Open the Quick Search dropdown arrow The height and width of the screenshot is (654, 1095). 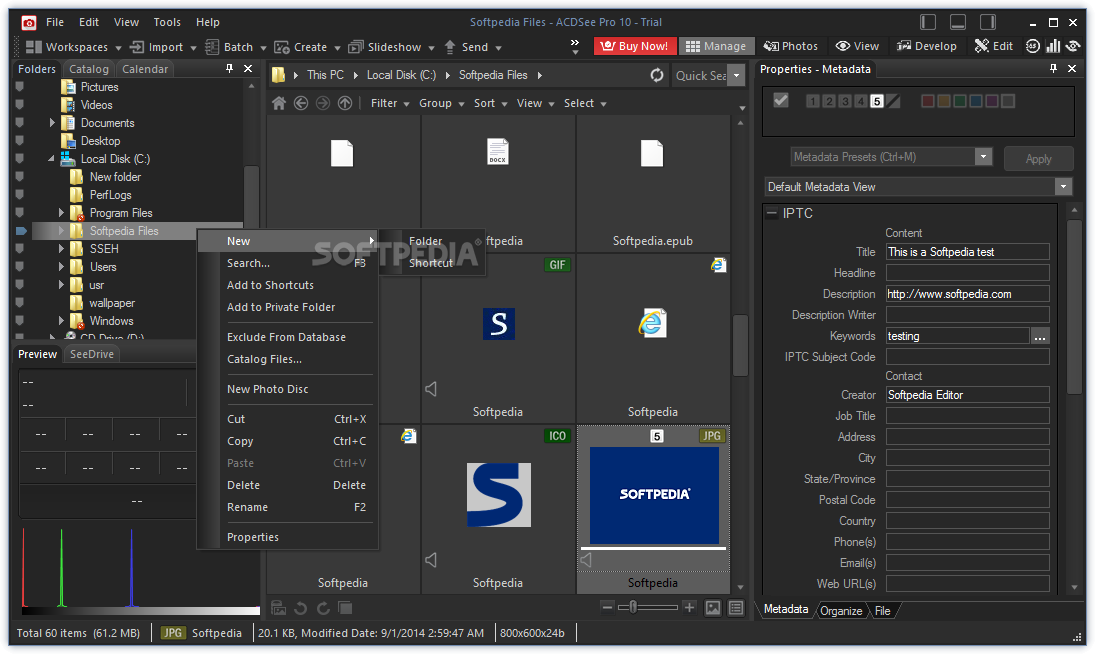(x=736, y=75)
